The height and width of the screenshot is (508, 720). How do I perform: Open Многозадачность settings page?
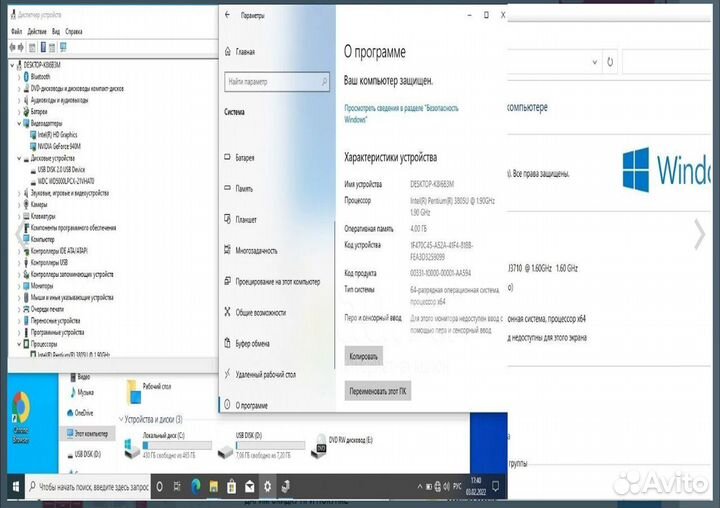251,250
